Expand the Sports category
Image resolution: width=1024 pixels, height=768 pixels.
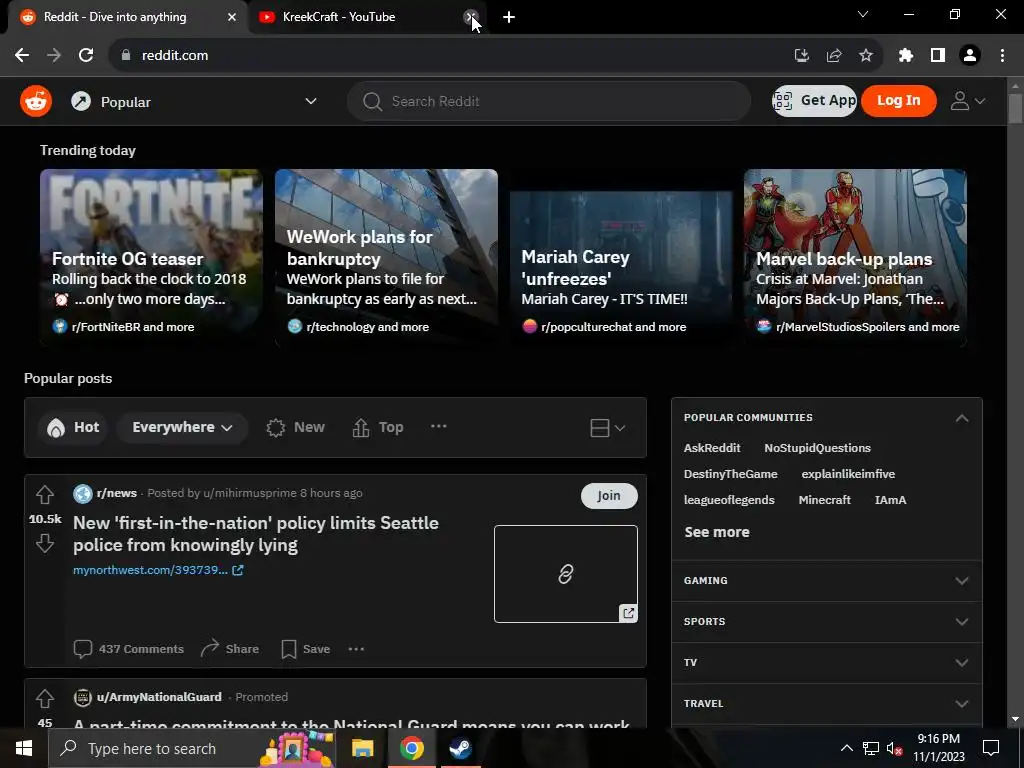[x=826, y=622]
